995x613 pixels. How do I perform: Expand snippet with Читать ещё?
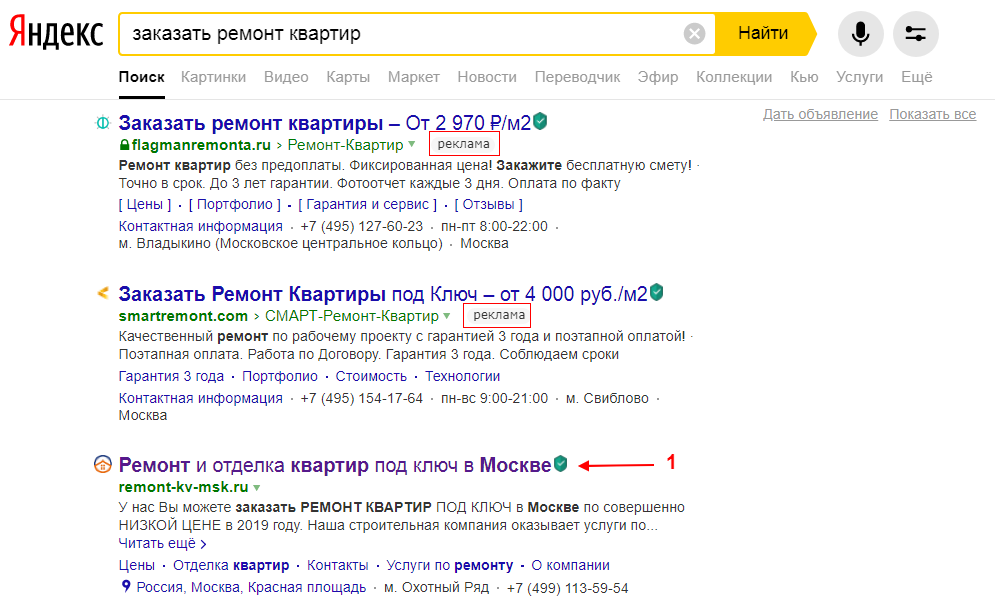(x=162, y=544)
